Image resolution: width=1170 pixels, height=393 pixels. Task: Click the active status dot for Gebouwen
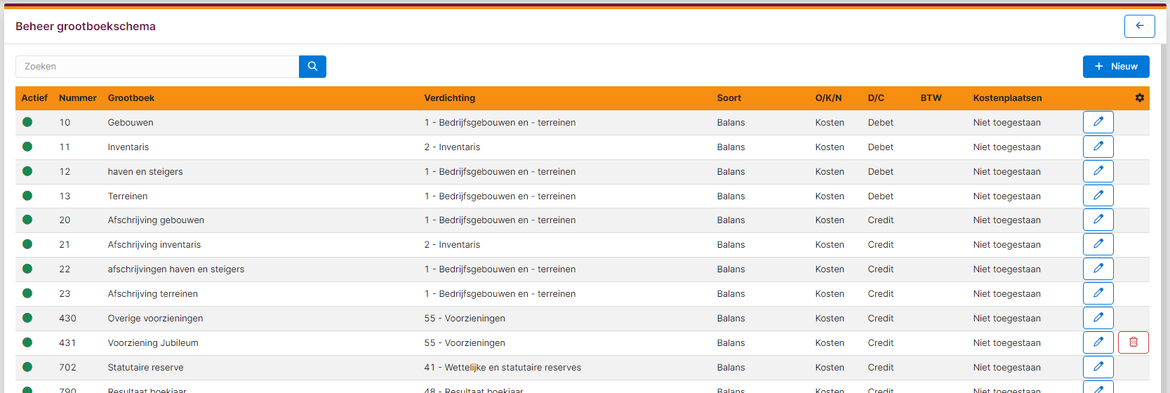coord(28,122)
